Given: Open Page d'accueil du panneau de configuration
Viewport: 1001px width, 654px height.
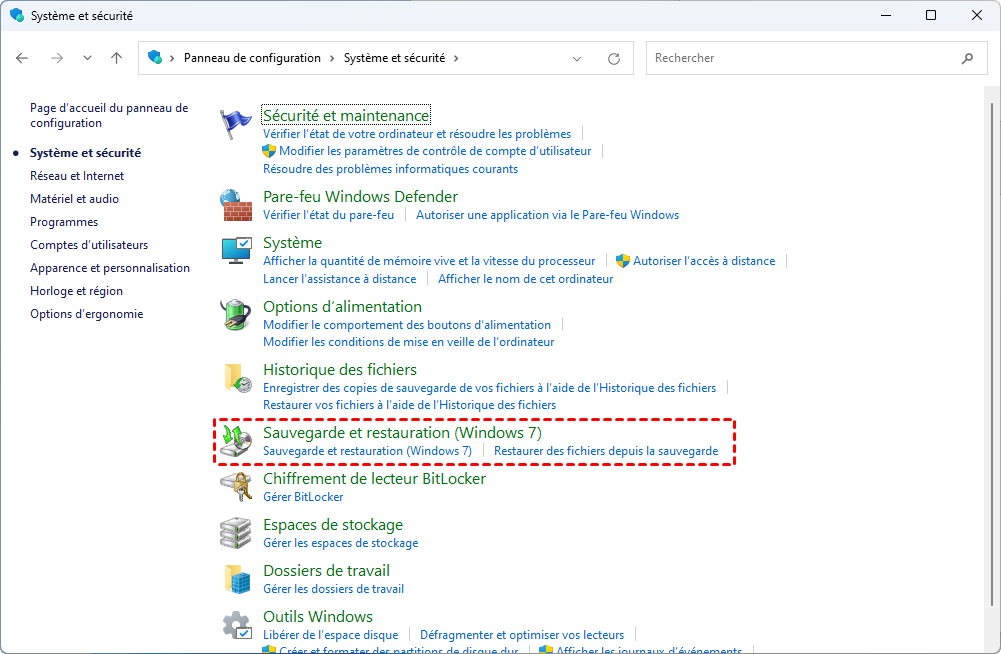Looking at the screenshot, I should point(109,116).
